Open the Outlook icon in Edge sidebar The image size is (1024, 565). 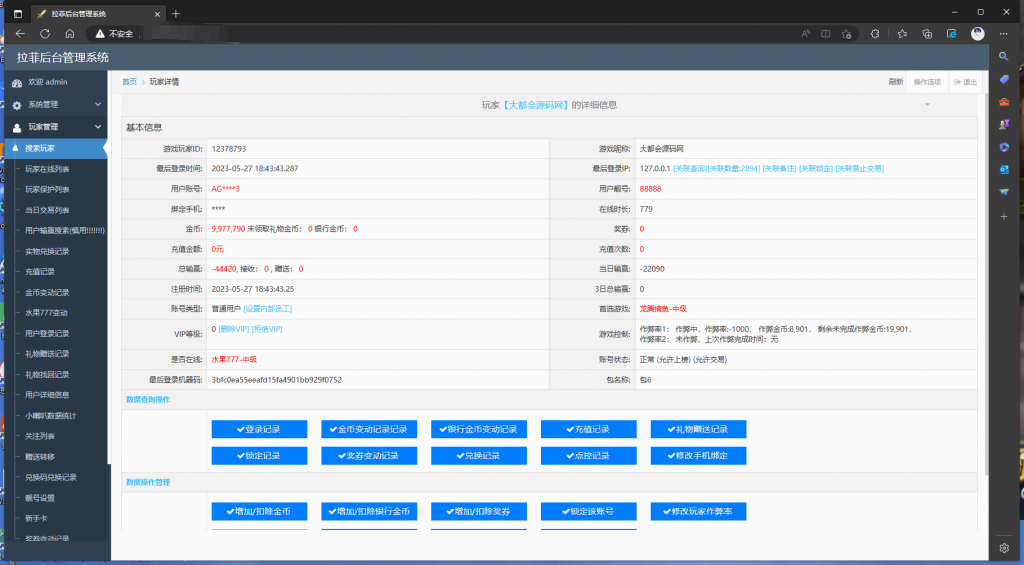click(1004, 169)
